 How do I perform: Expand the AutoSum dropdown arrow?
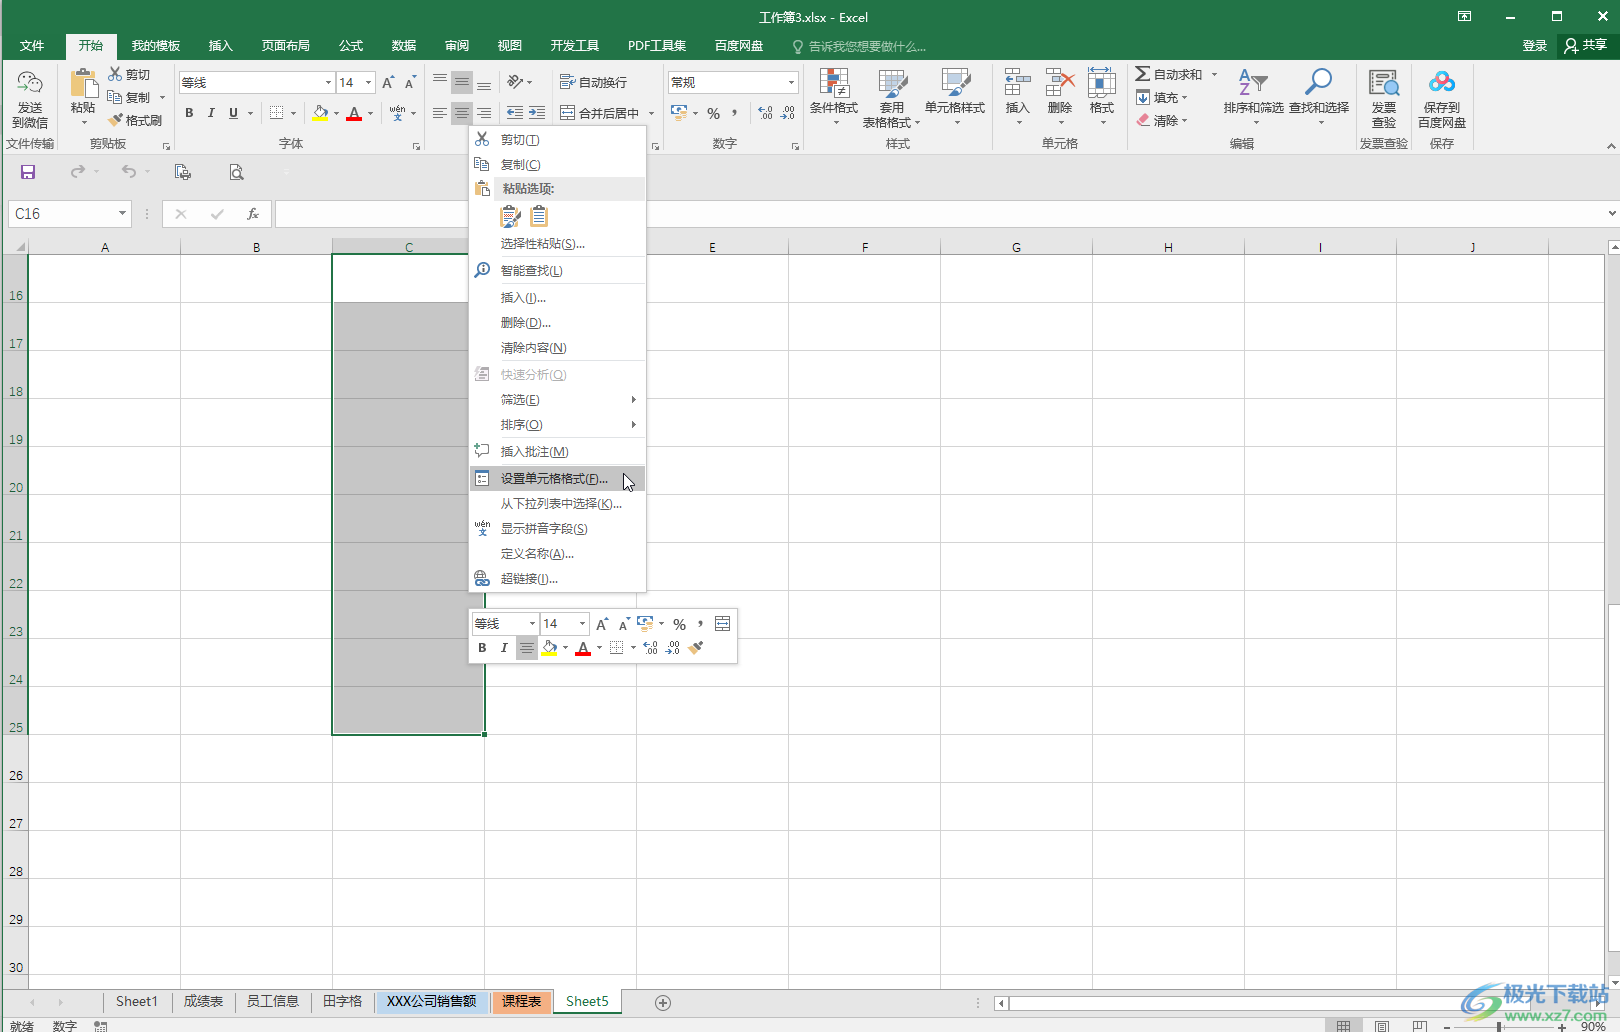pos(1214,75)
